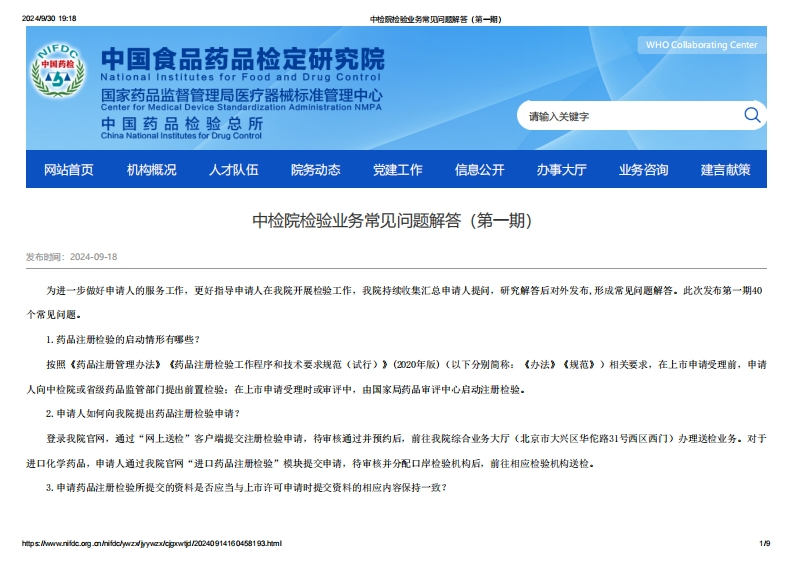Go to 网站首页 in the navigation bar
Screen dimensions: 793x561
pos(69,169)
